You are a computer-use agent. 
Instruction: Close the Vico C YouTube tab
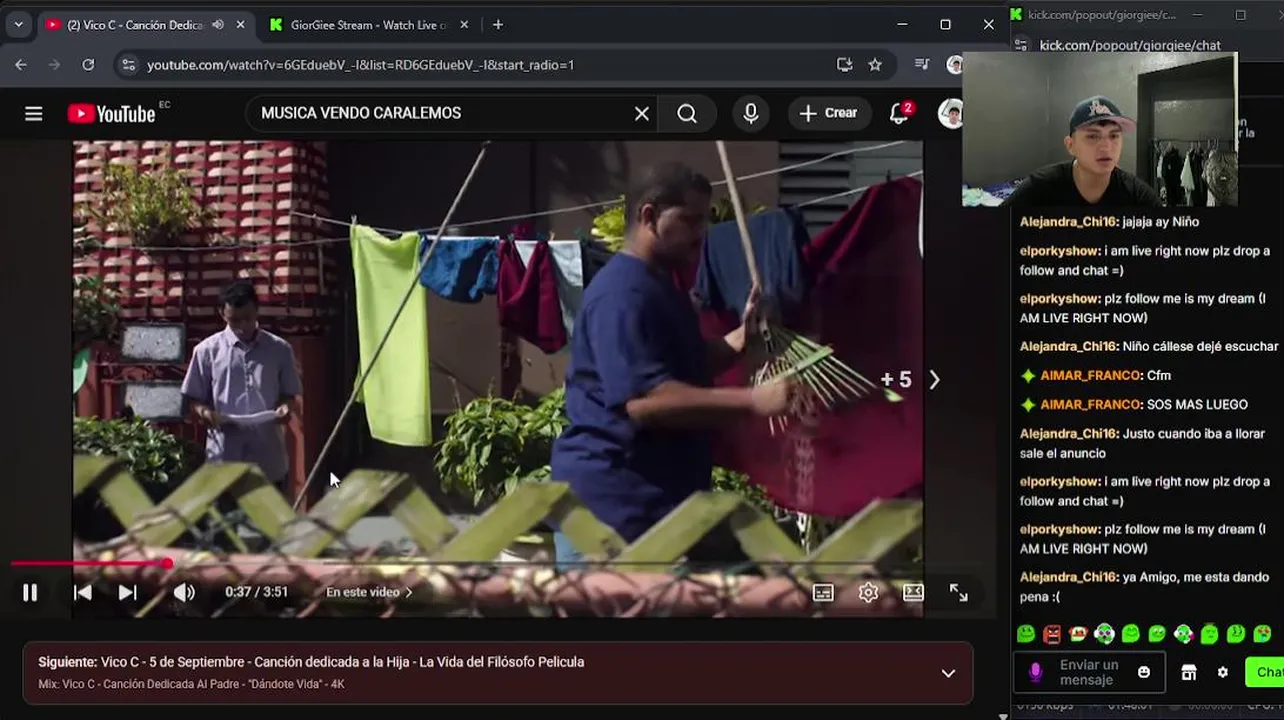240,25
